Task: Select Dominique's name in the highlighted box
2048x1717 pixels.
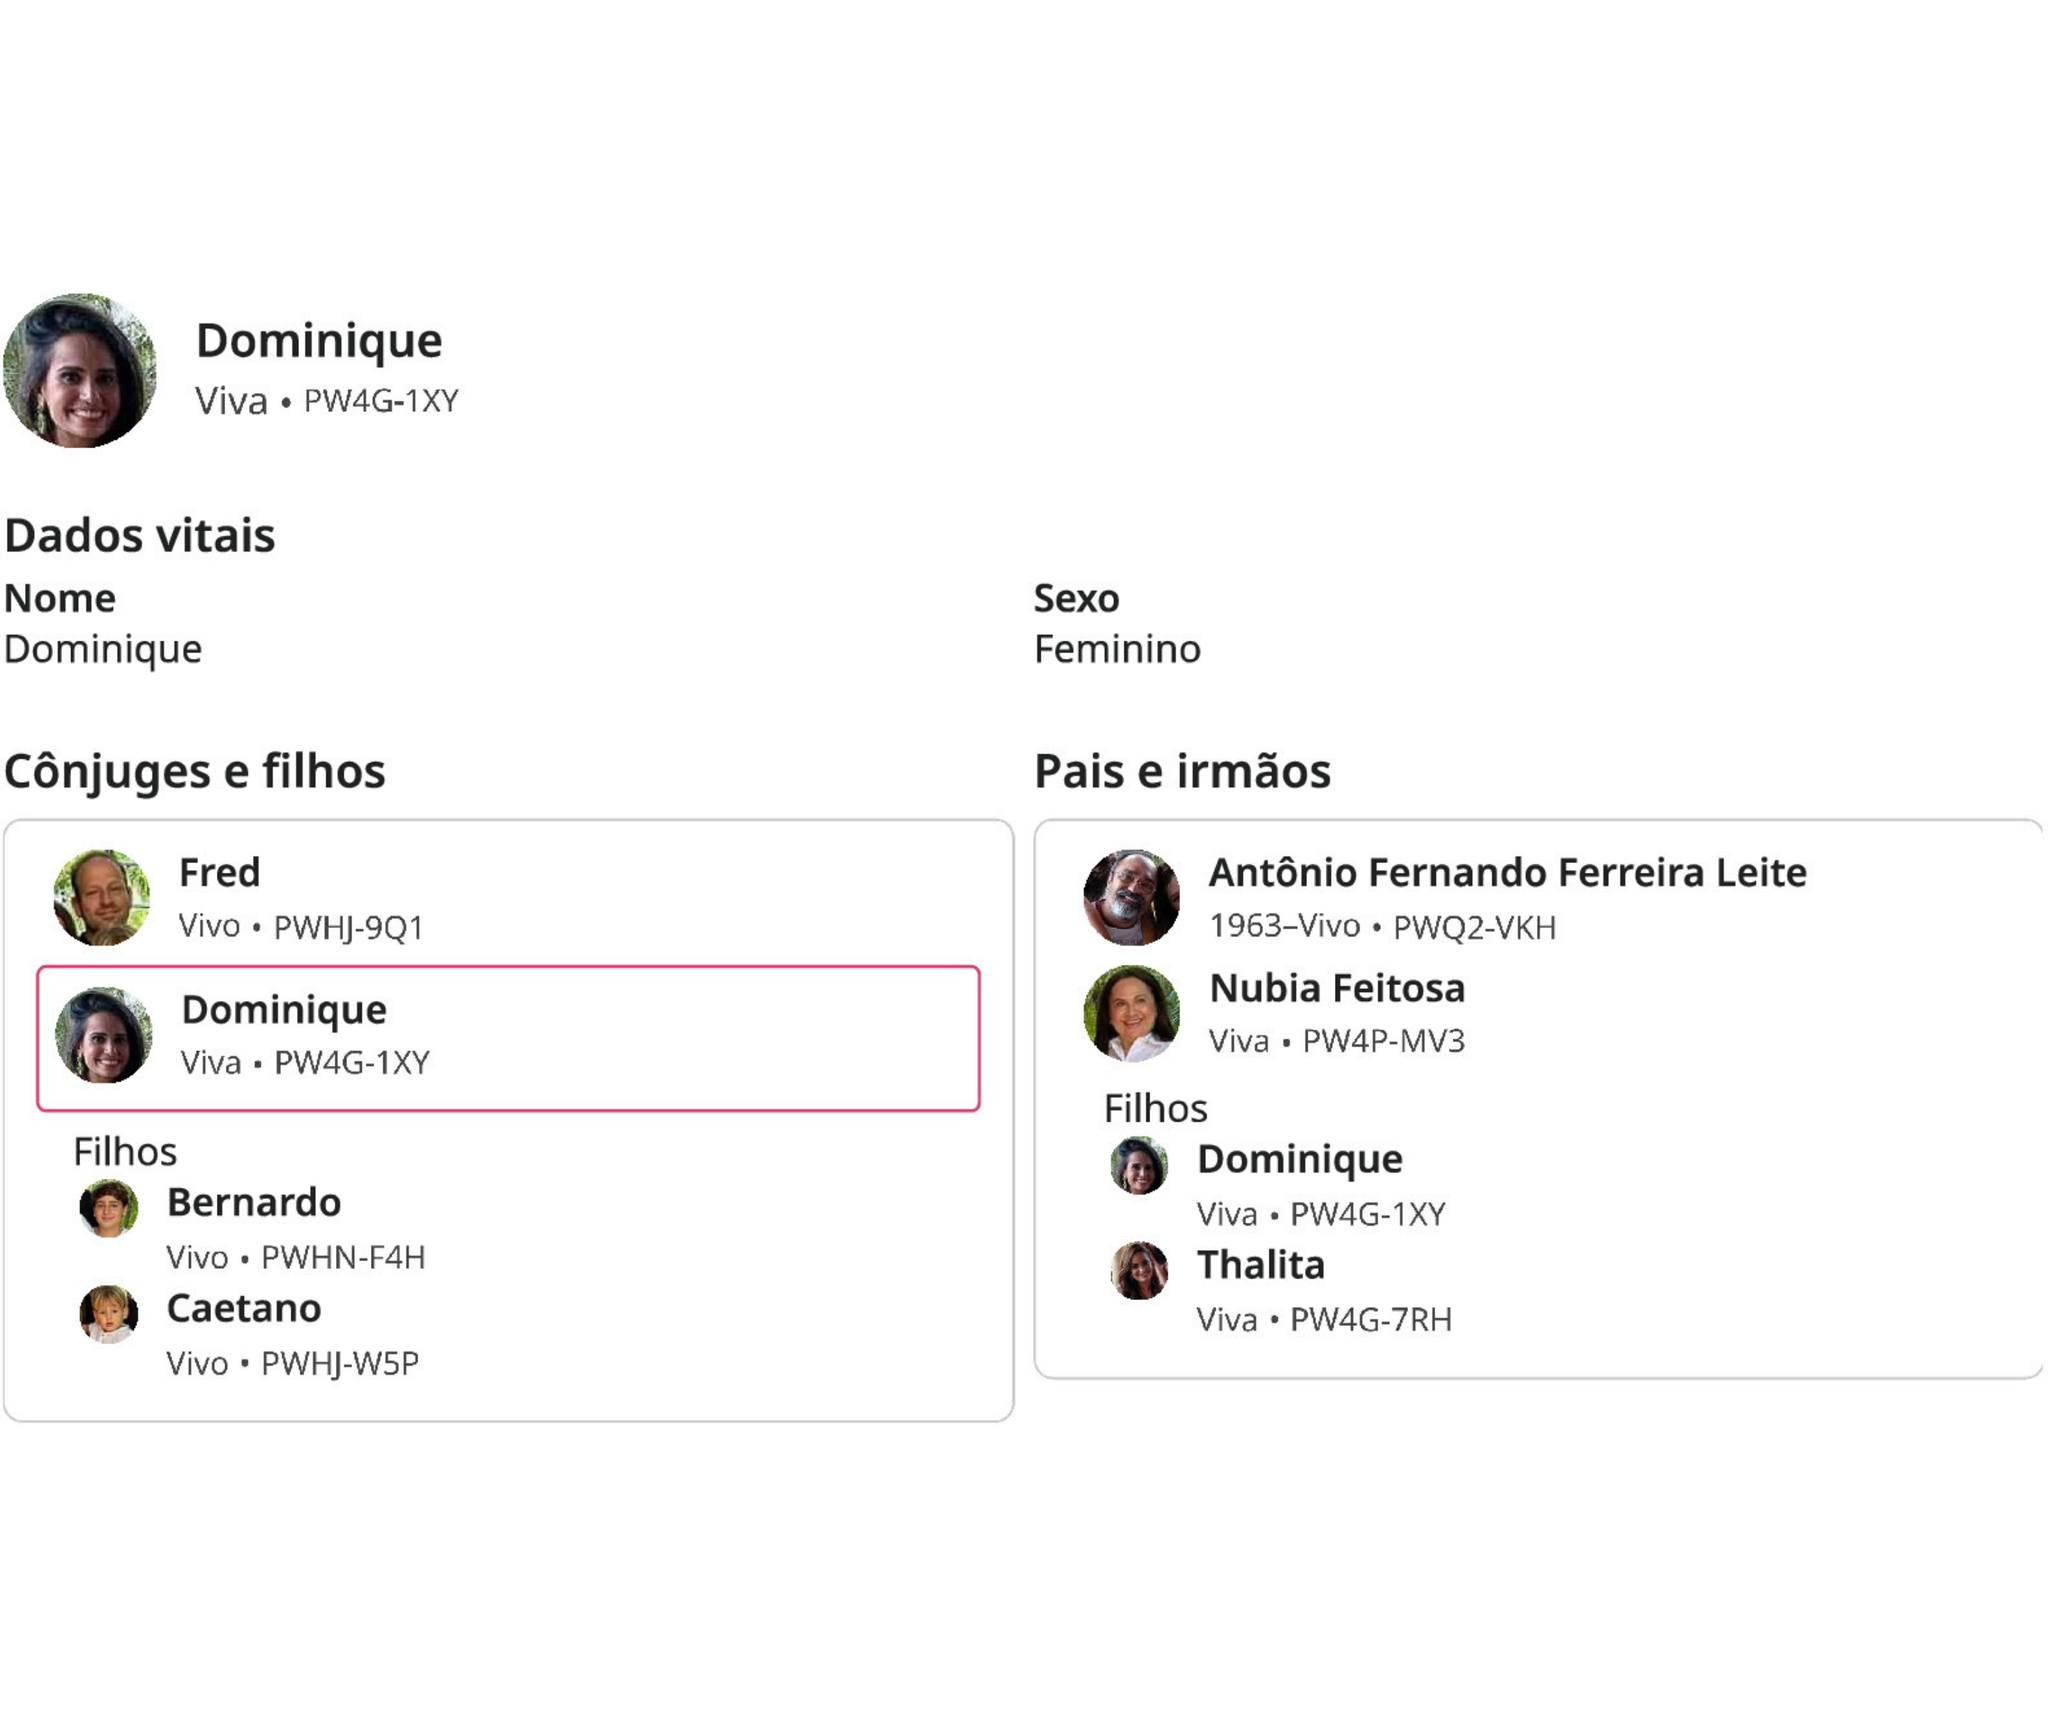Action: coord(284,1009)
